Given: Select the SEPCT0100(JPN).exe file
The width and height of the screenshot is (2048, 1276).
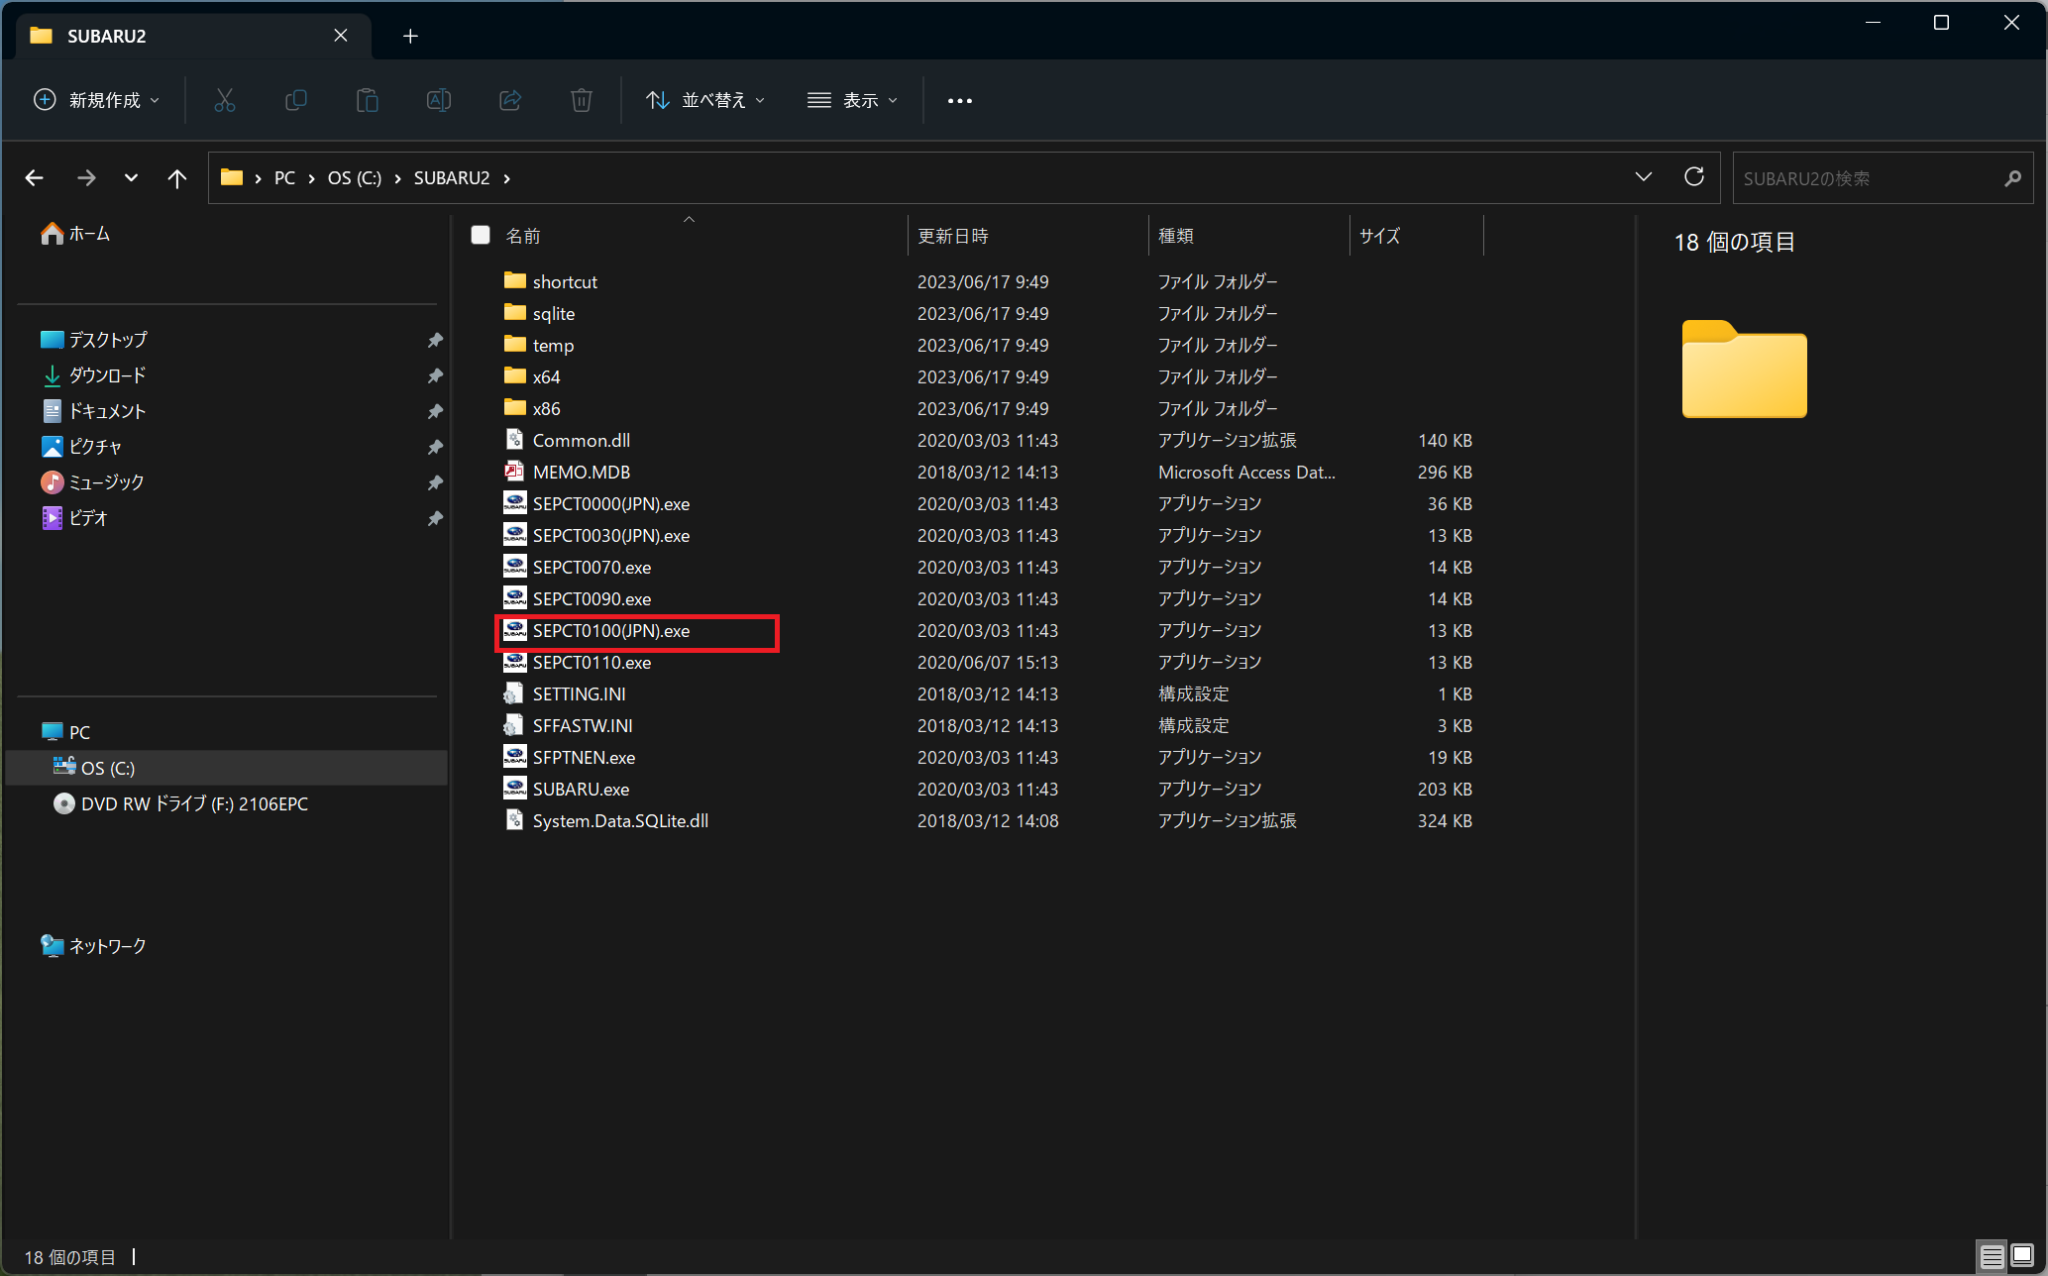Looking at the screenshot, I should pyautogui.click(x=611, y=631).
